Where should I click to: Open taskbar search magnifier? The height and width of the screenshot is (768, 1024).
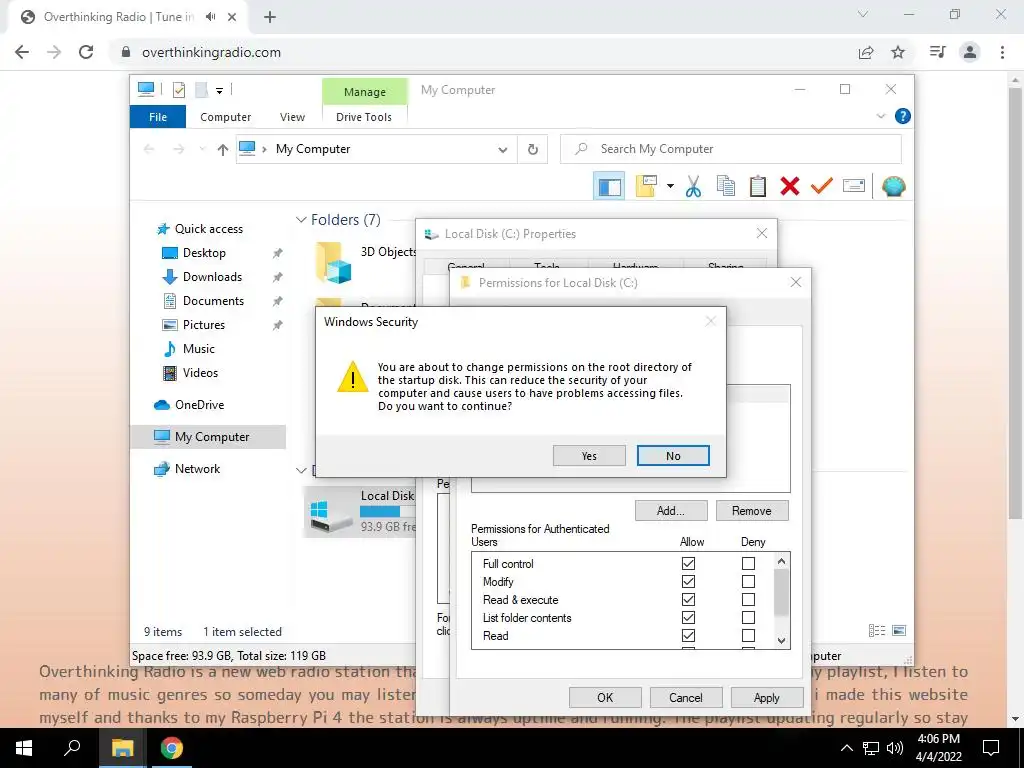click(72, 748)
